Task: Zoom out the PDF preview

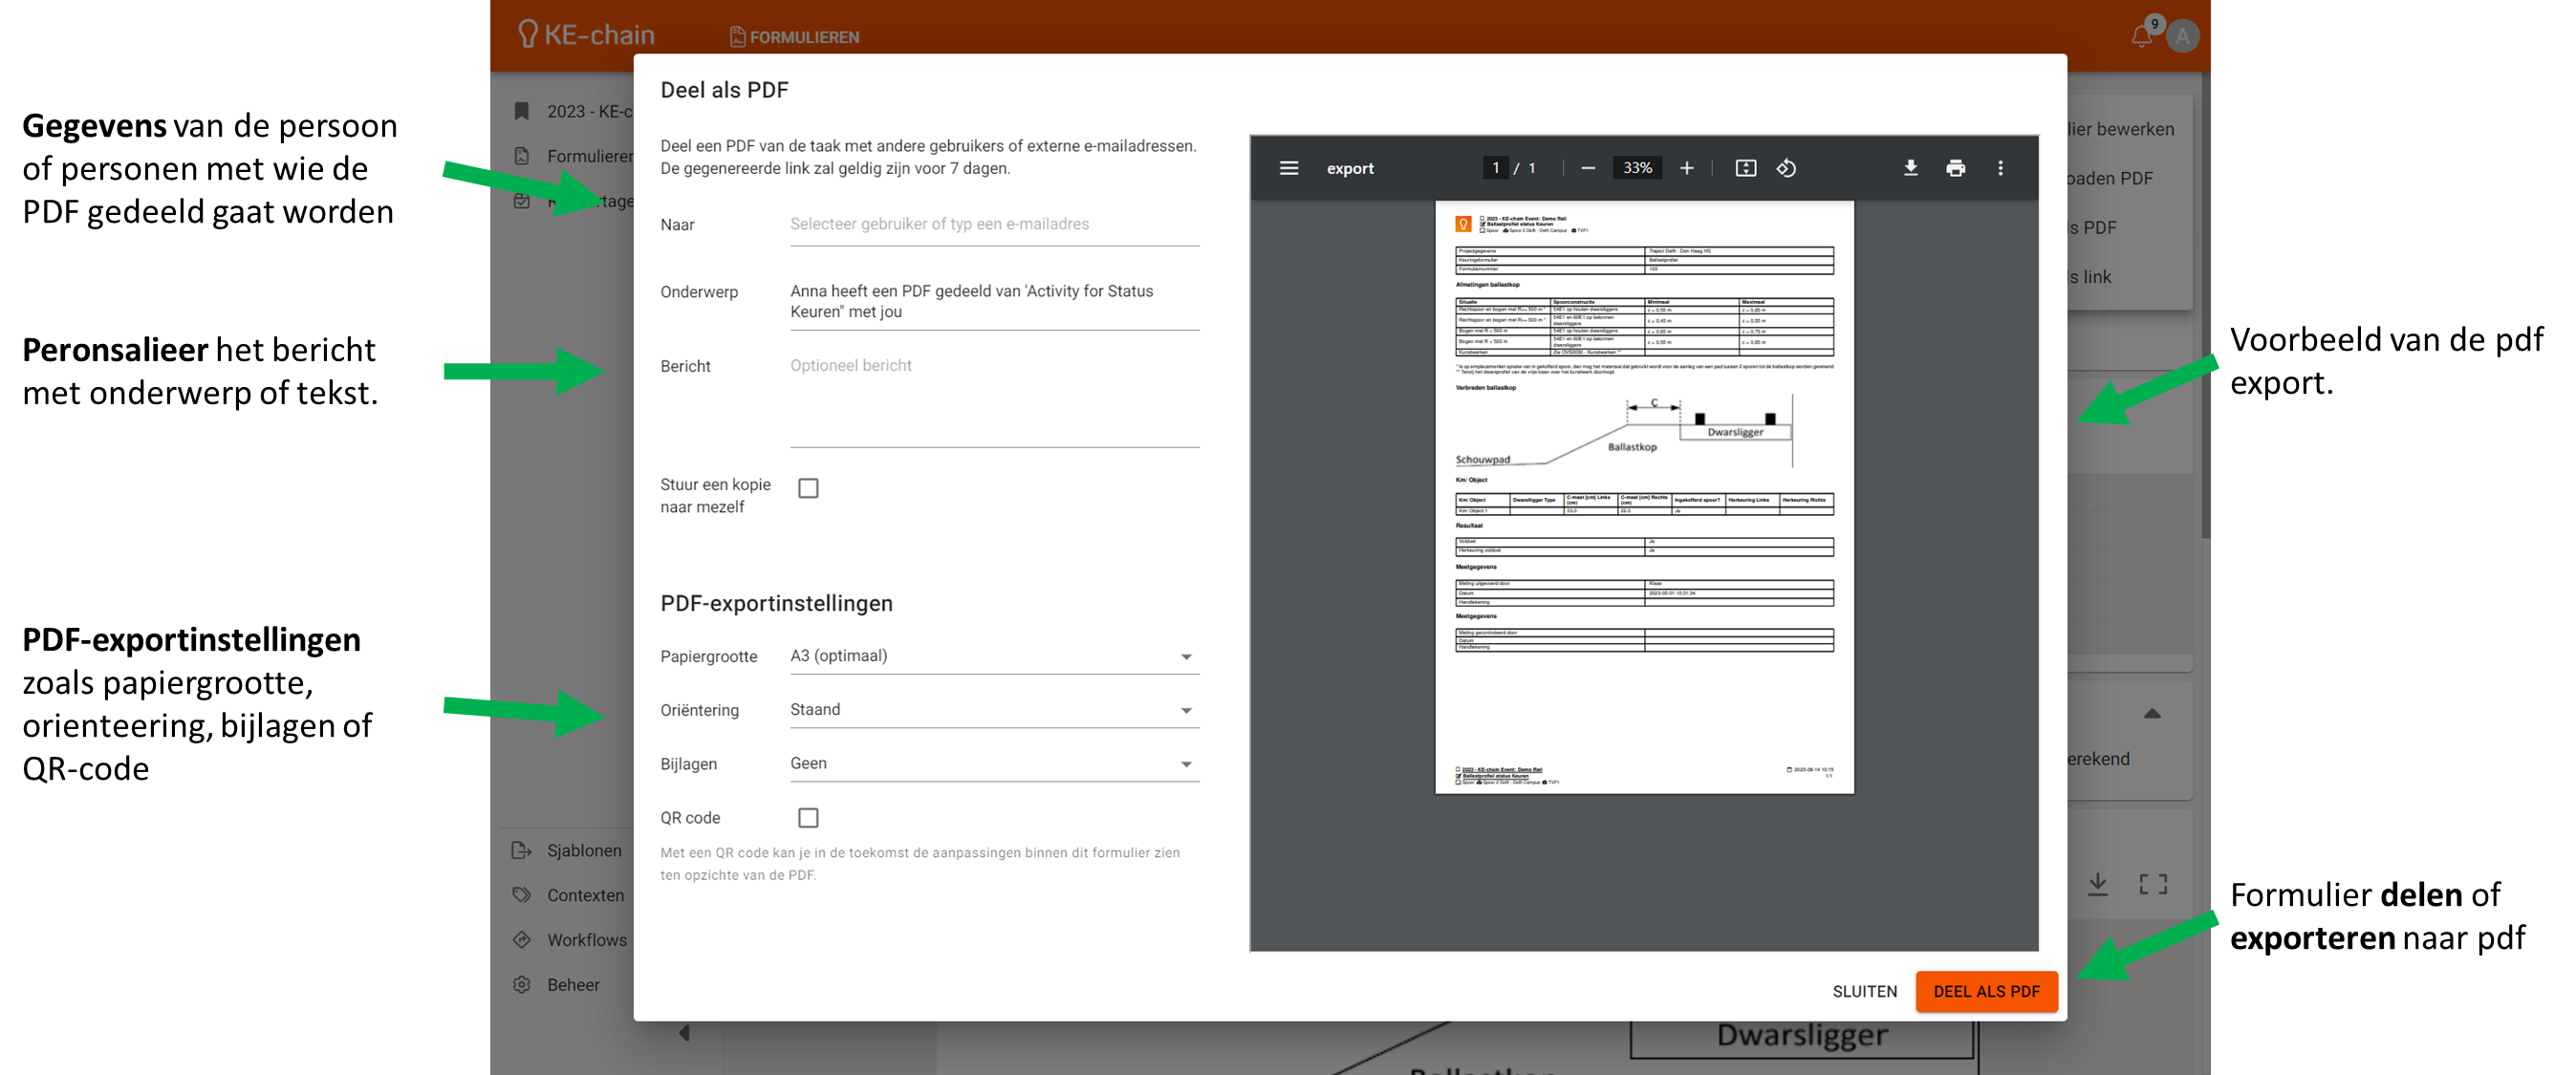Action: [1588, 168]
